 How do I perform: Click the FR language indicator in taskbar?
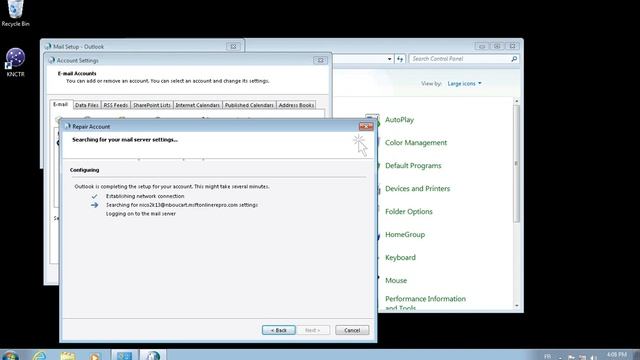[547, 356]
